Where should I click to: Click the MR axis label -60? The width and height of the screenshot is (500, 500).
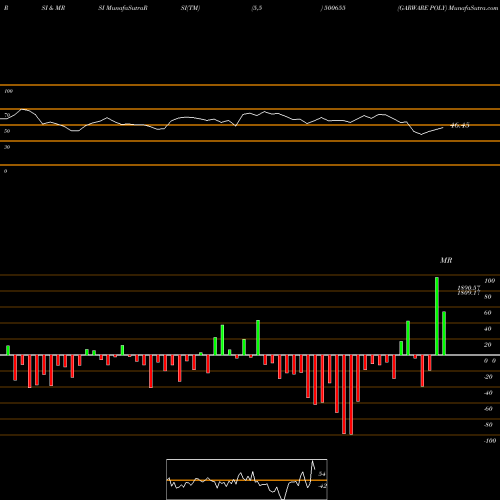488,409
